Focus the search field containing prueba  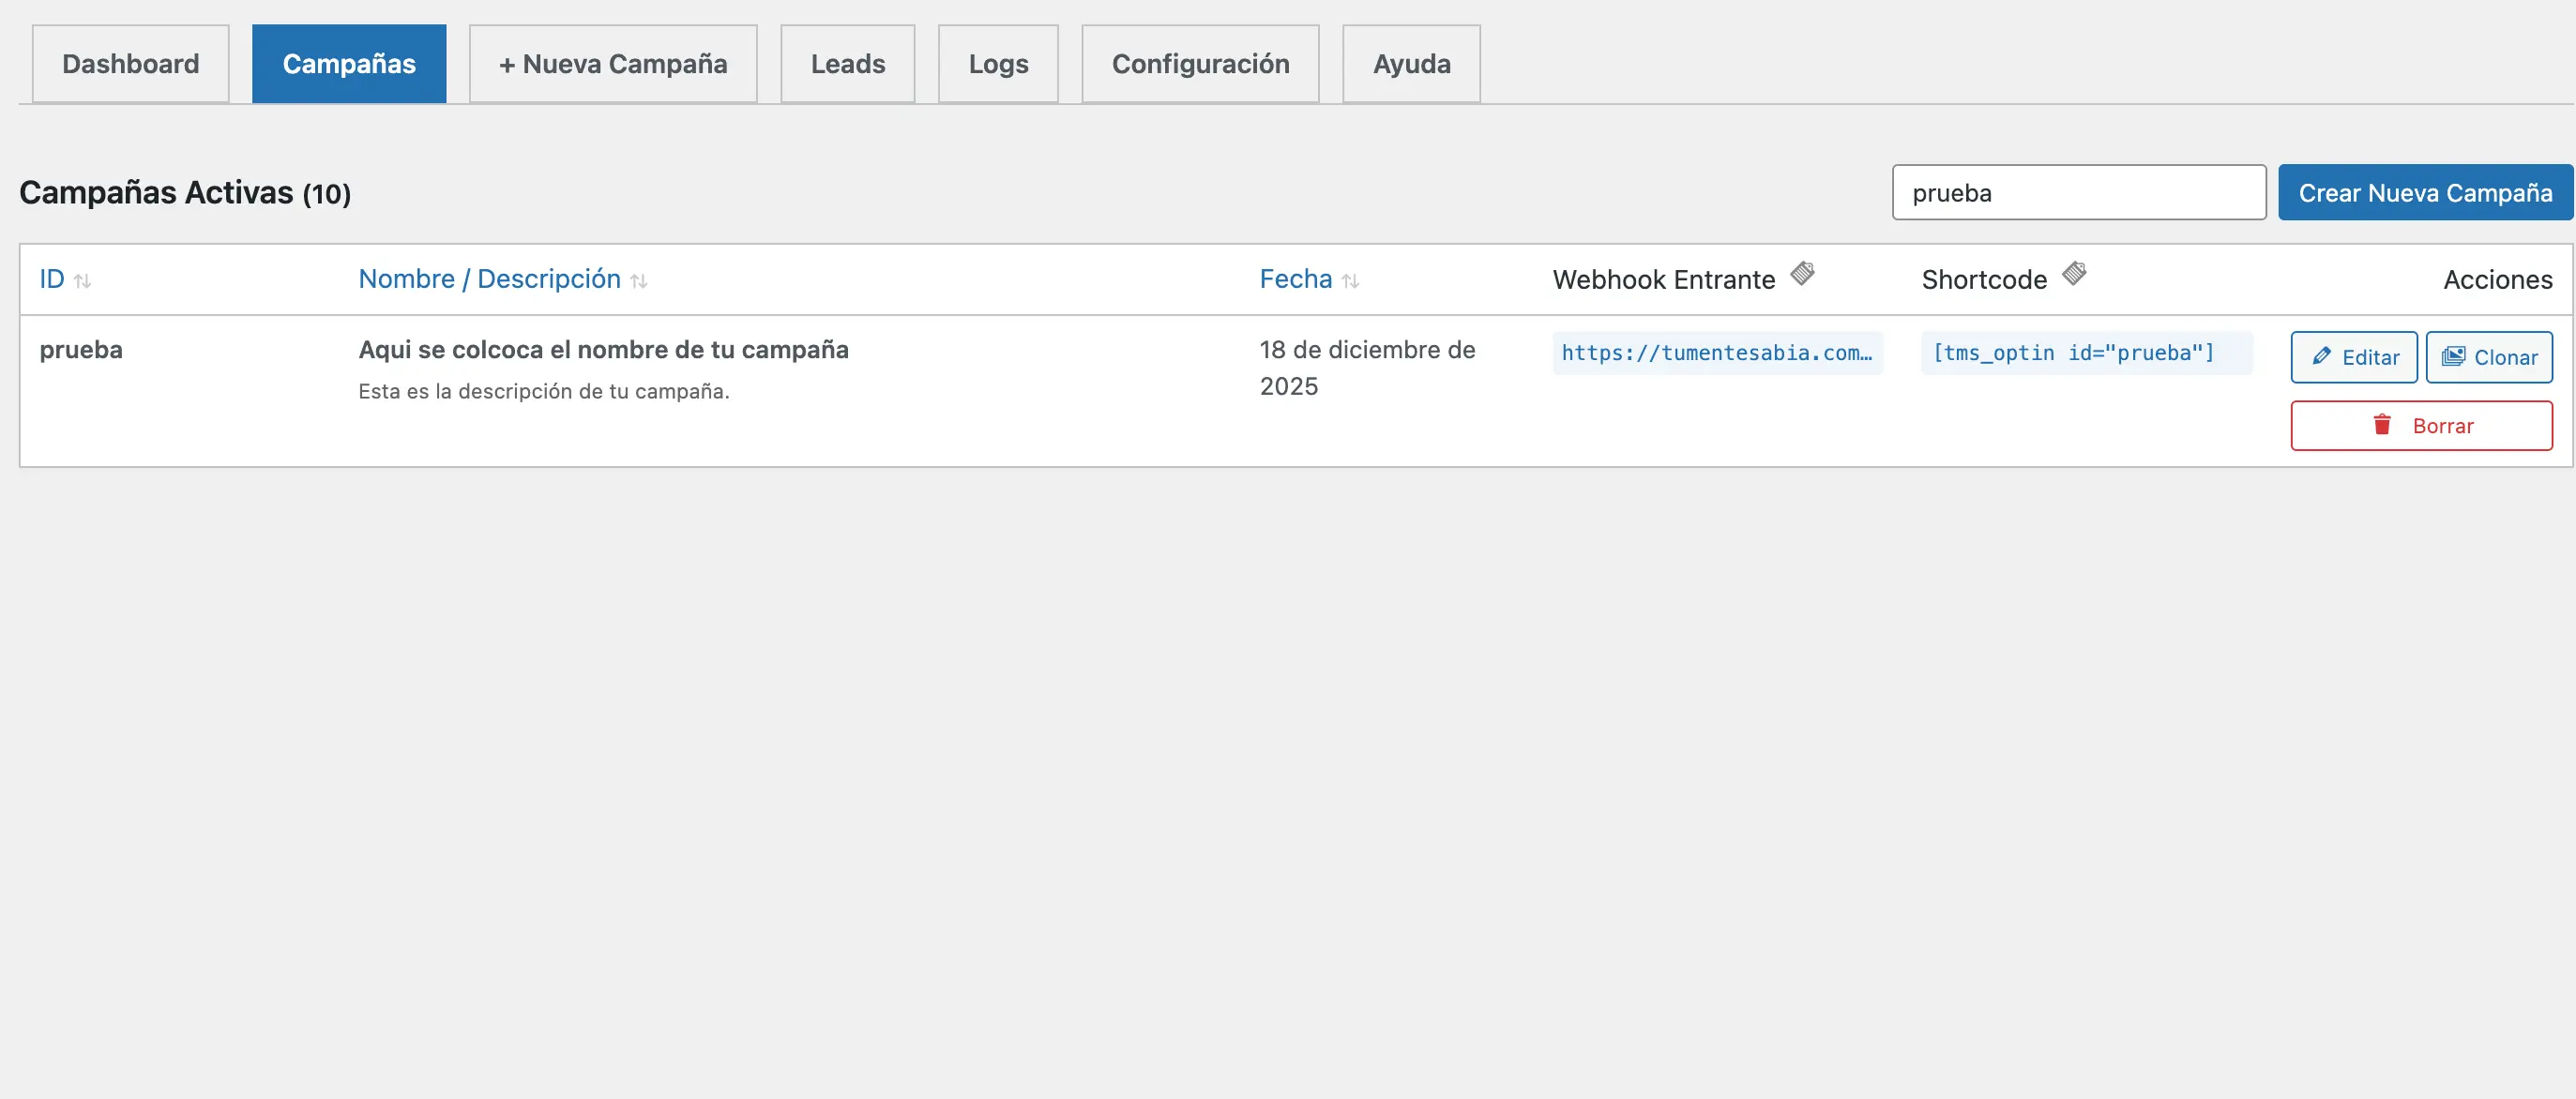coord(2078,193)
